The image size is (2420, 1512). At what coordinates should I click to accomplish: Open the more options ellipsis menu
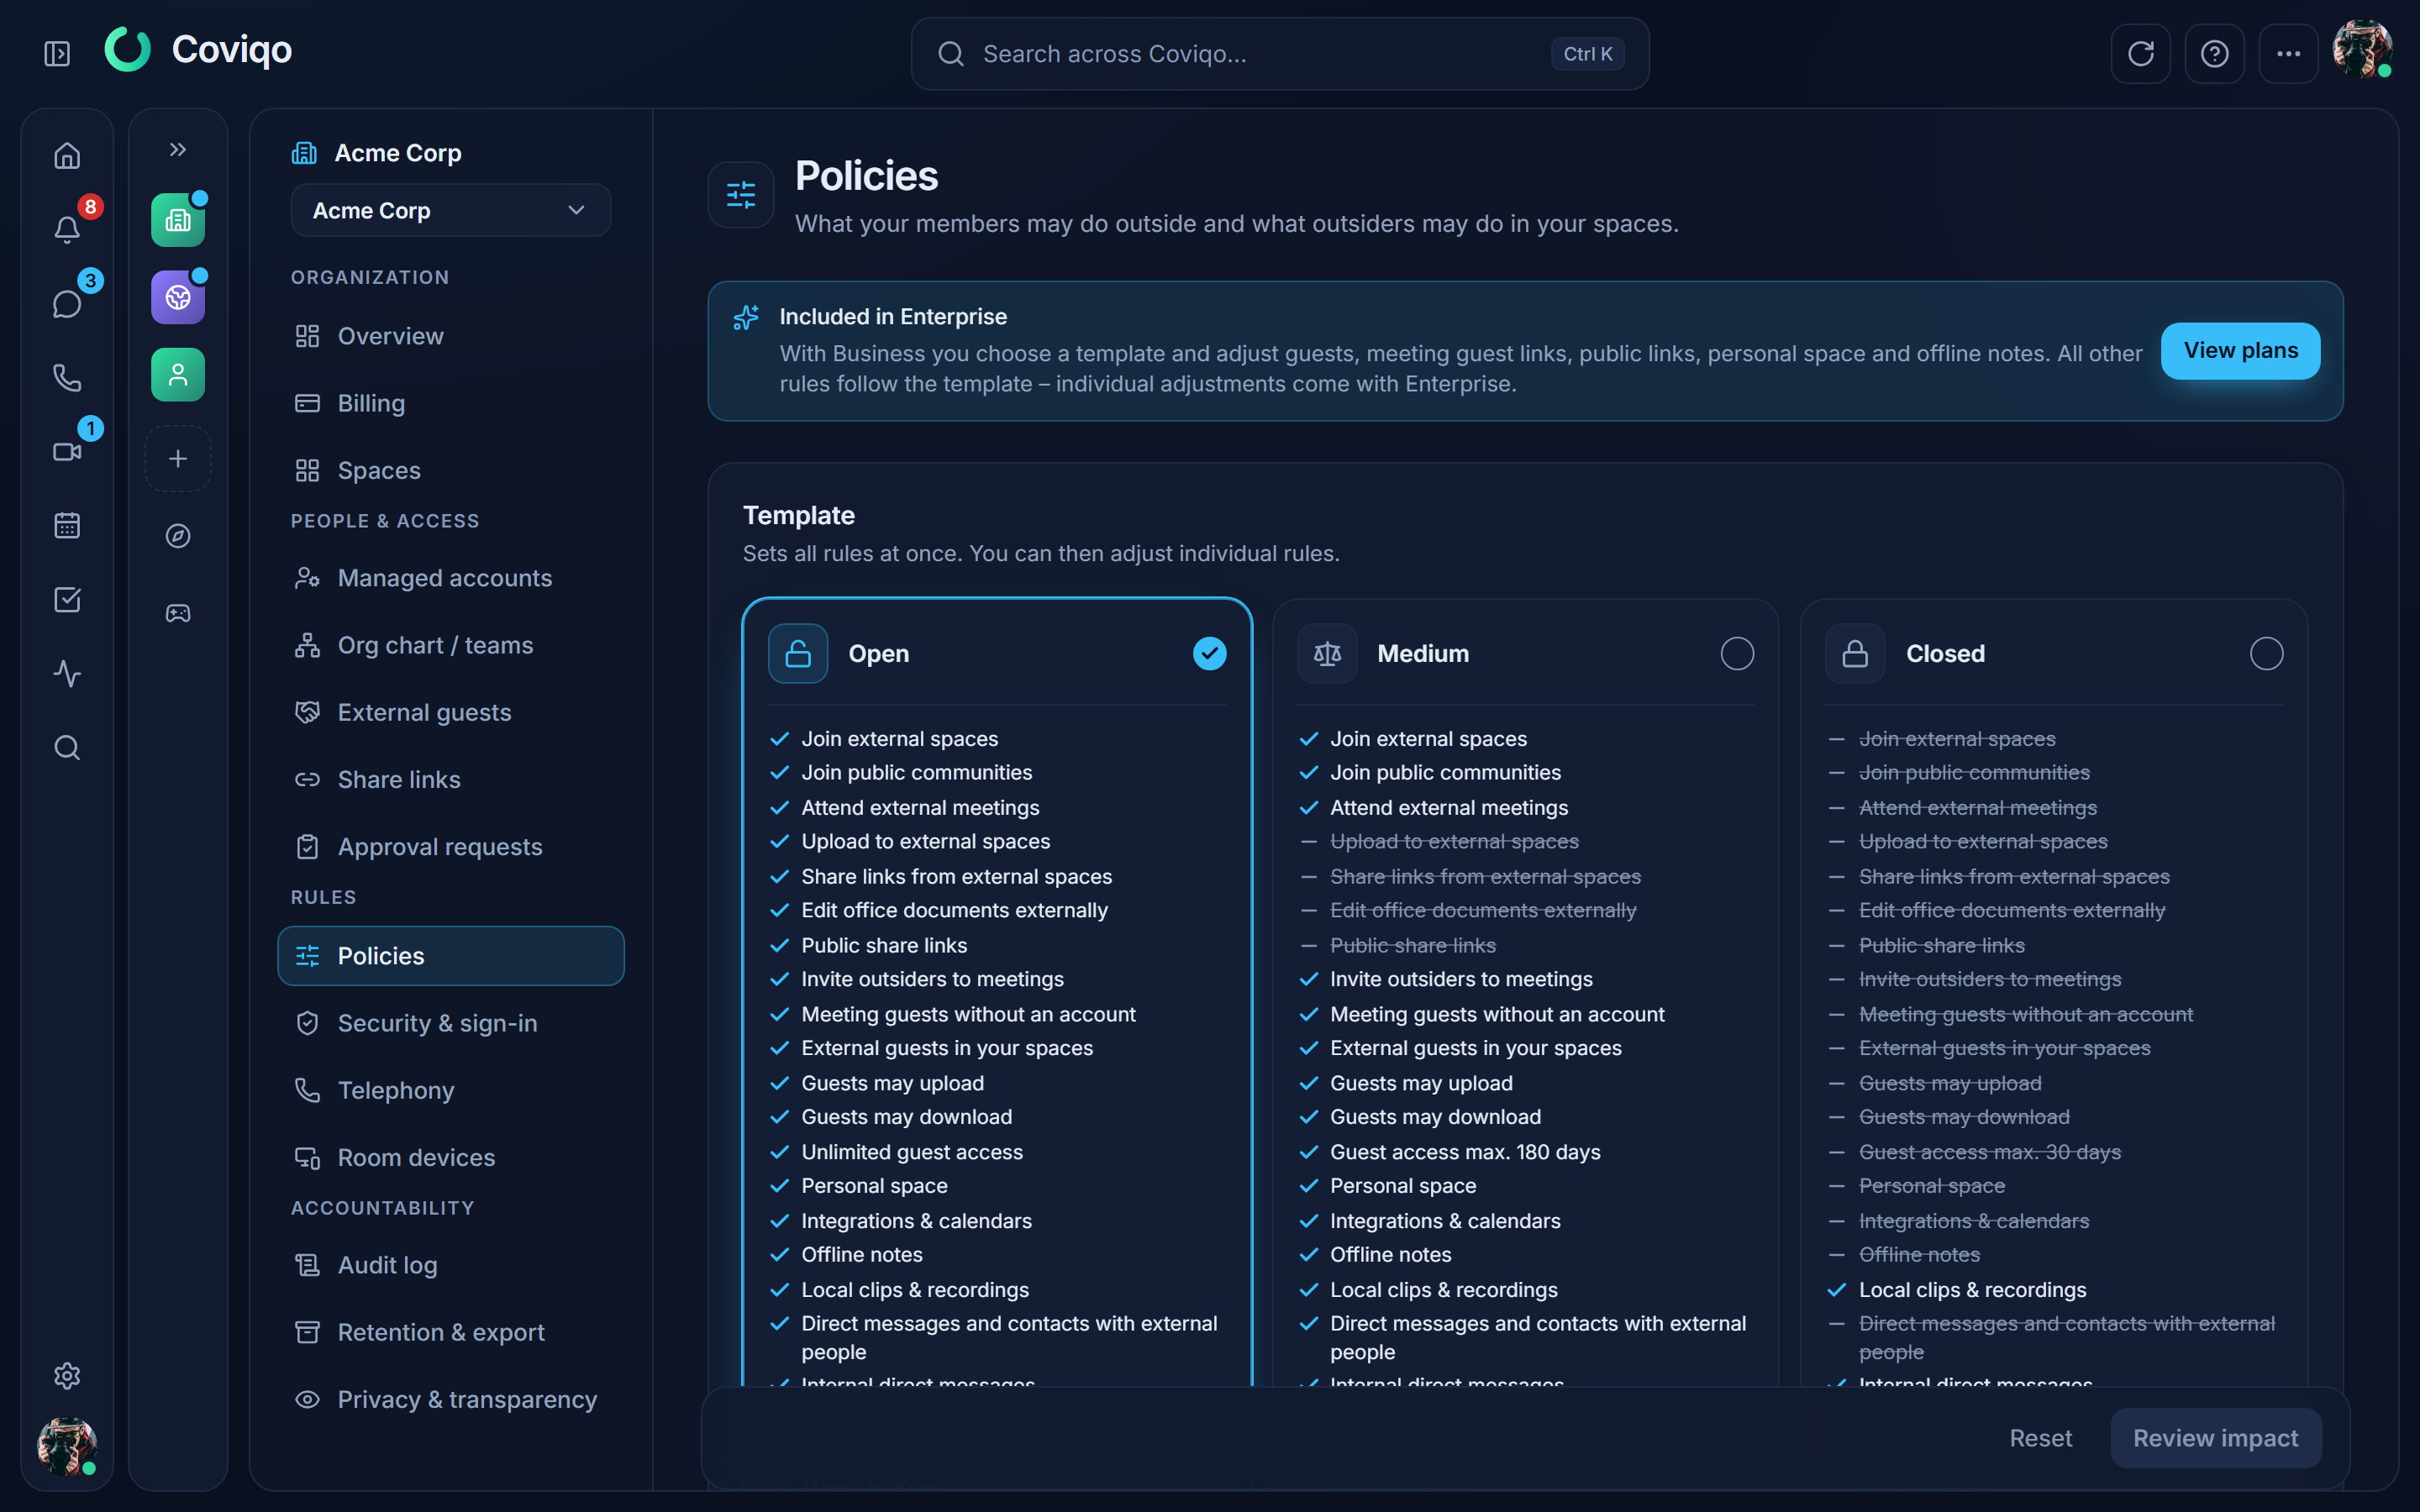point(2288,53)
